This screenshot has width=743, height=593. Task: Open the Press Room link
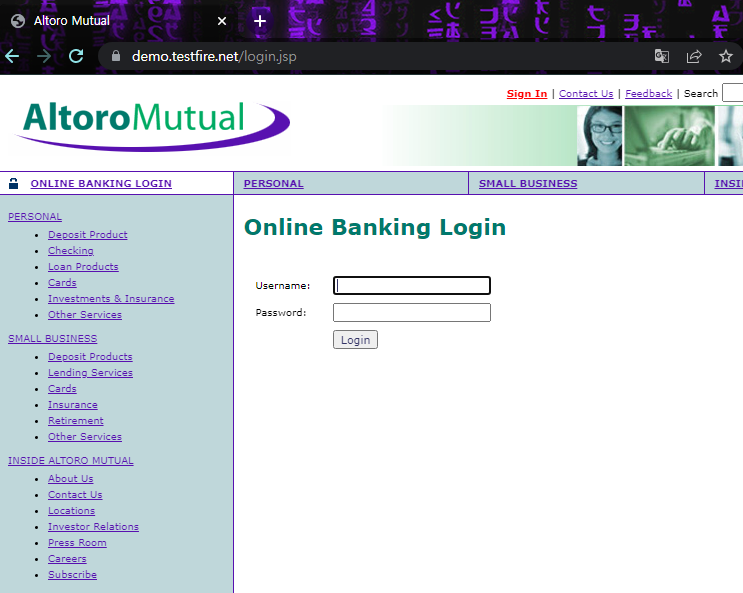point(77,543)
